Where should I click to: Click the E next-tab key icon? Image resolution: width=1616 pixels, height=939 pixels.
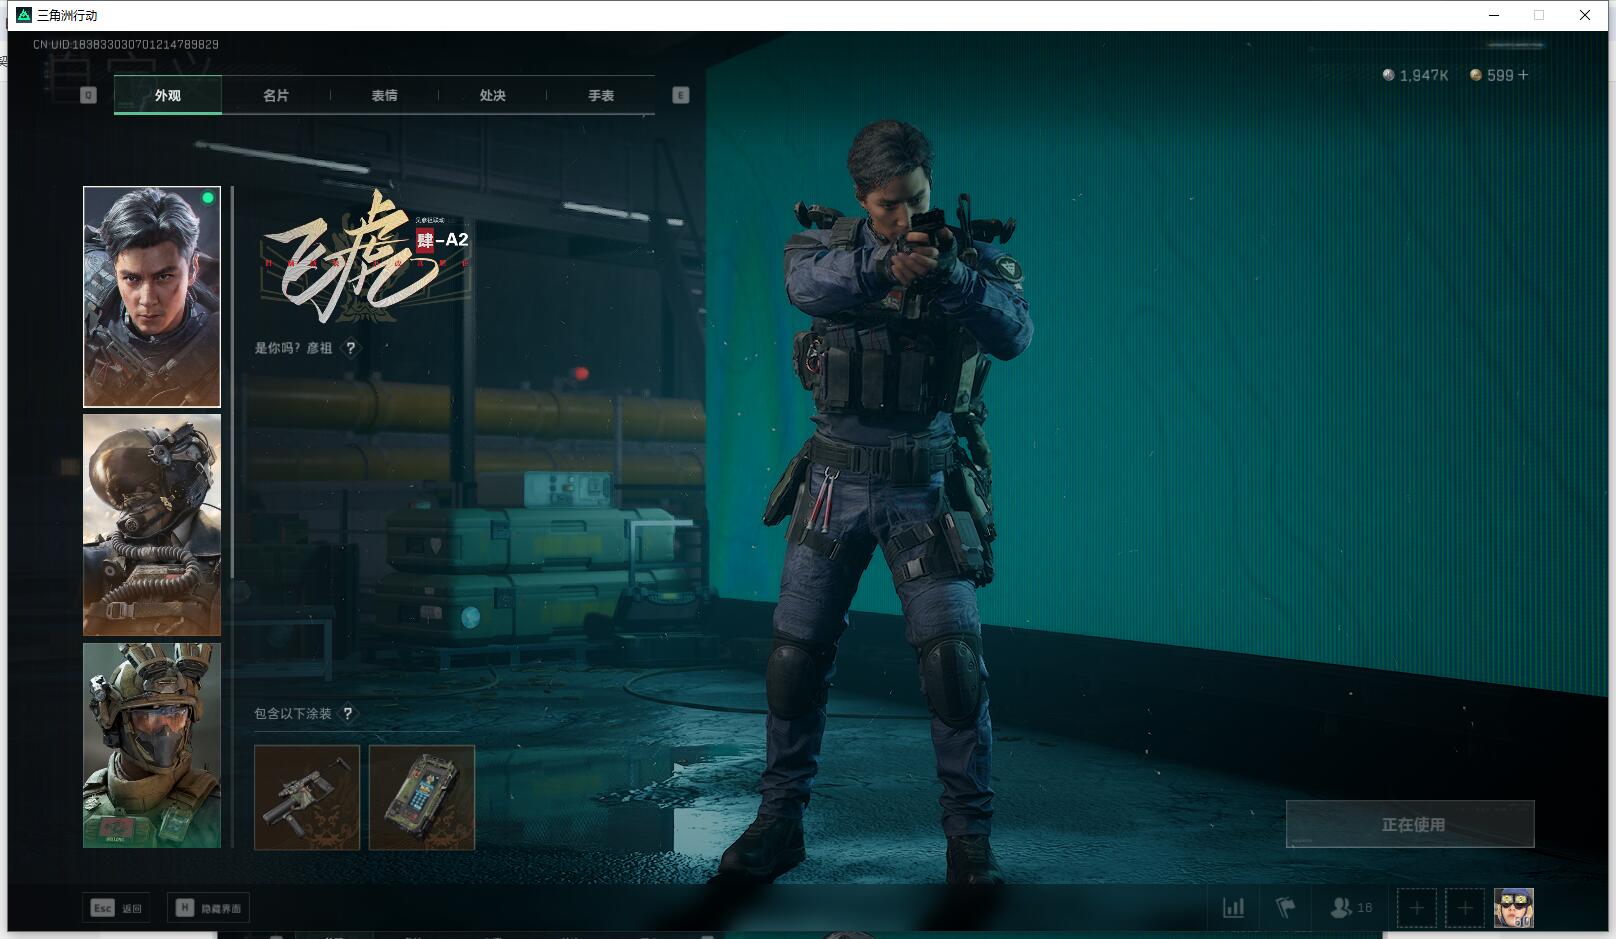tap(681, 95)
